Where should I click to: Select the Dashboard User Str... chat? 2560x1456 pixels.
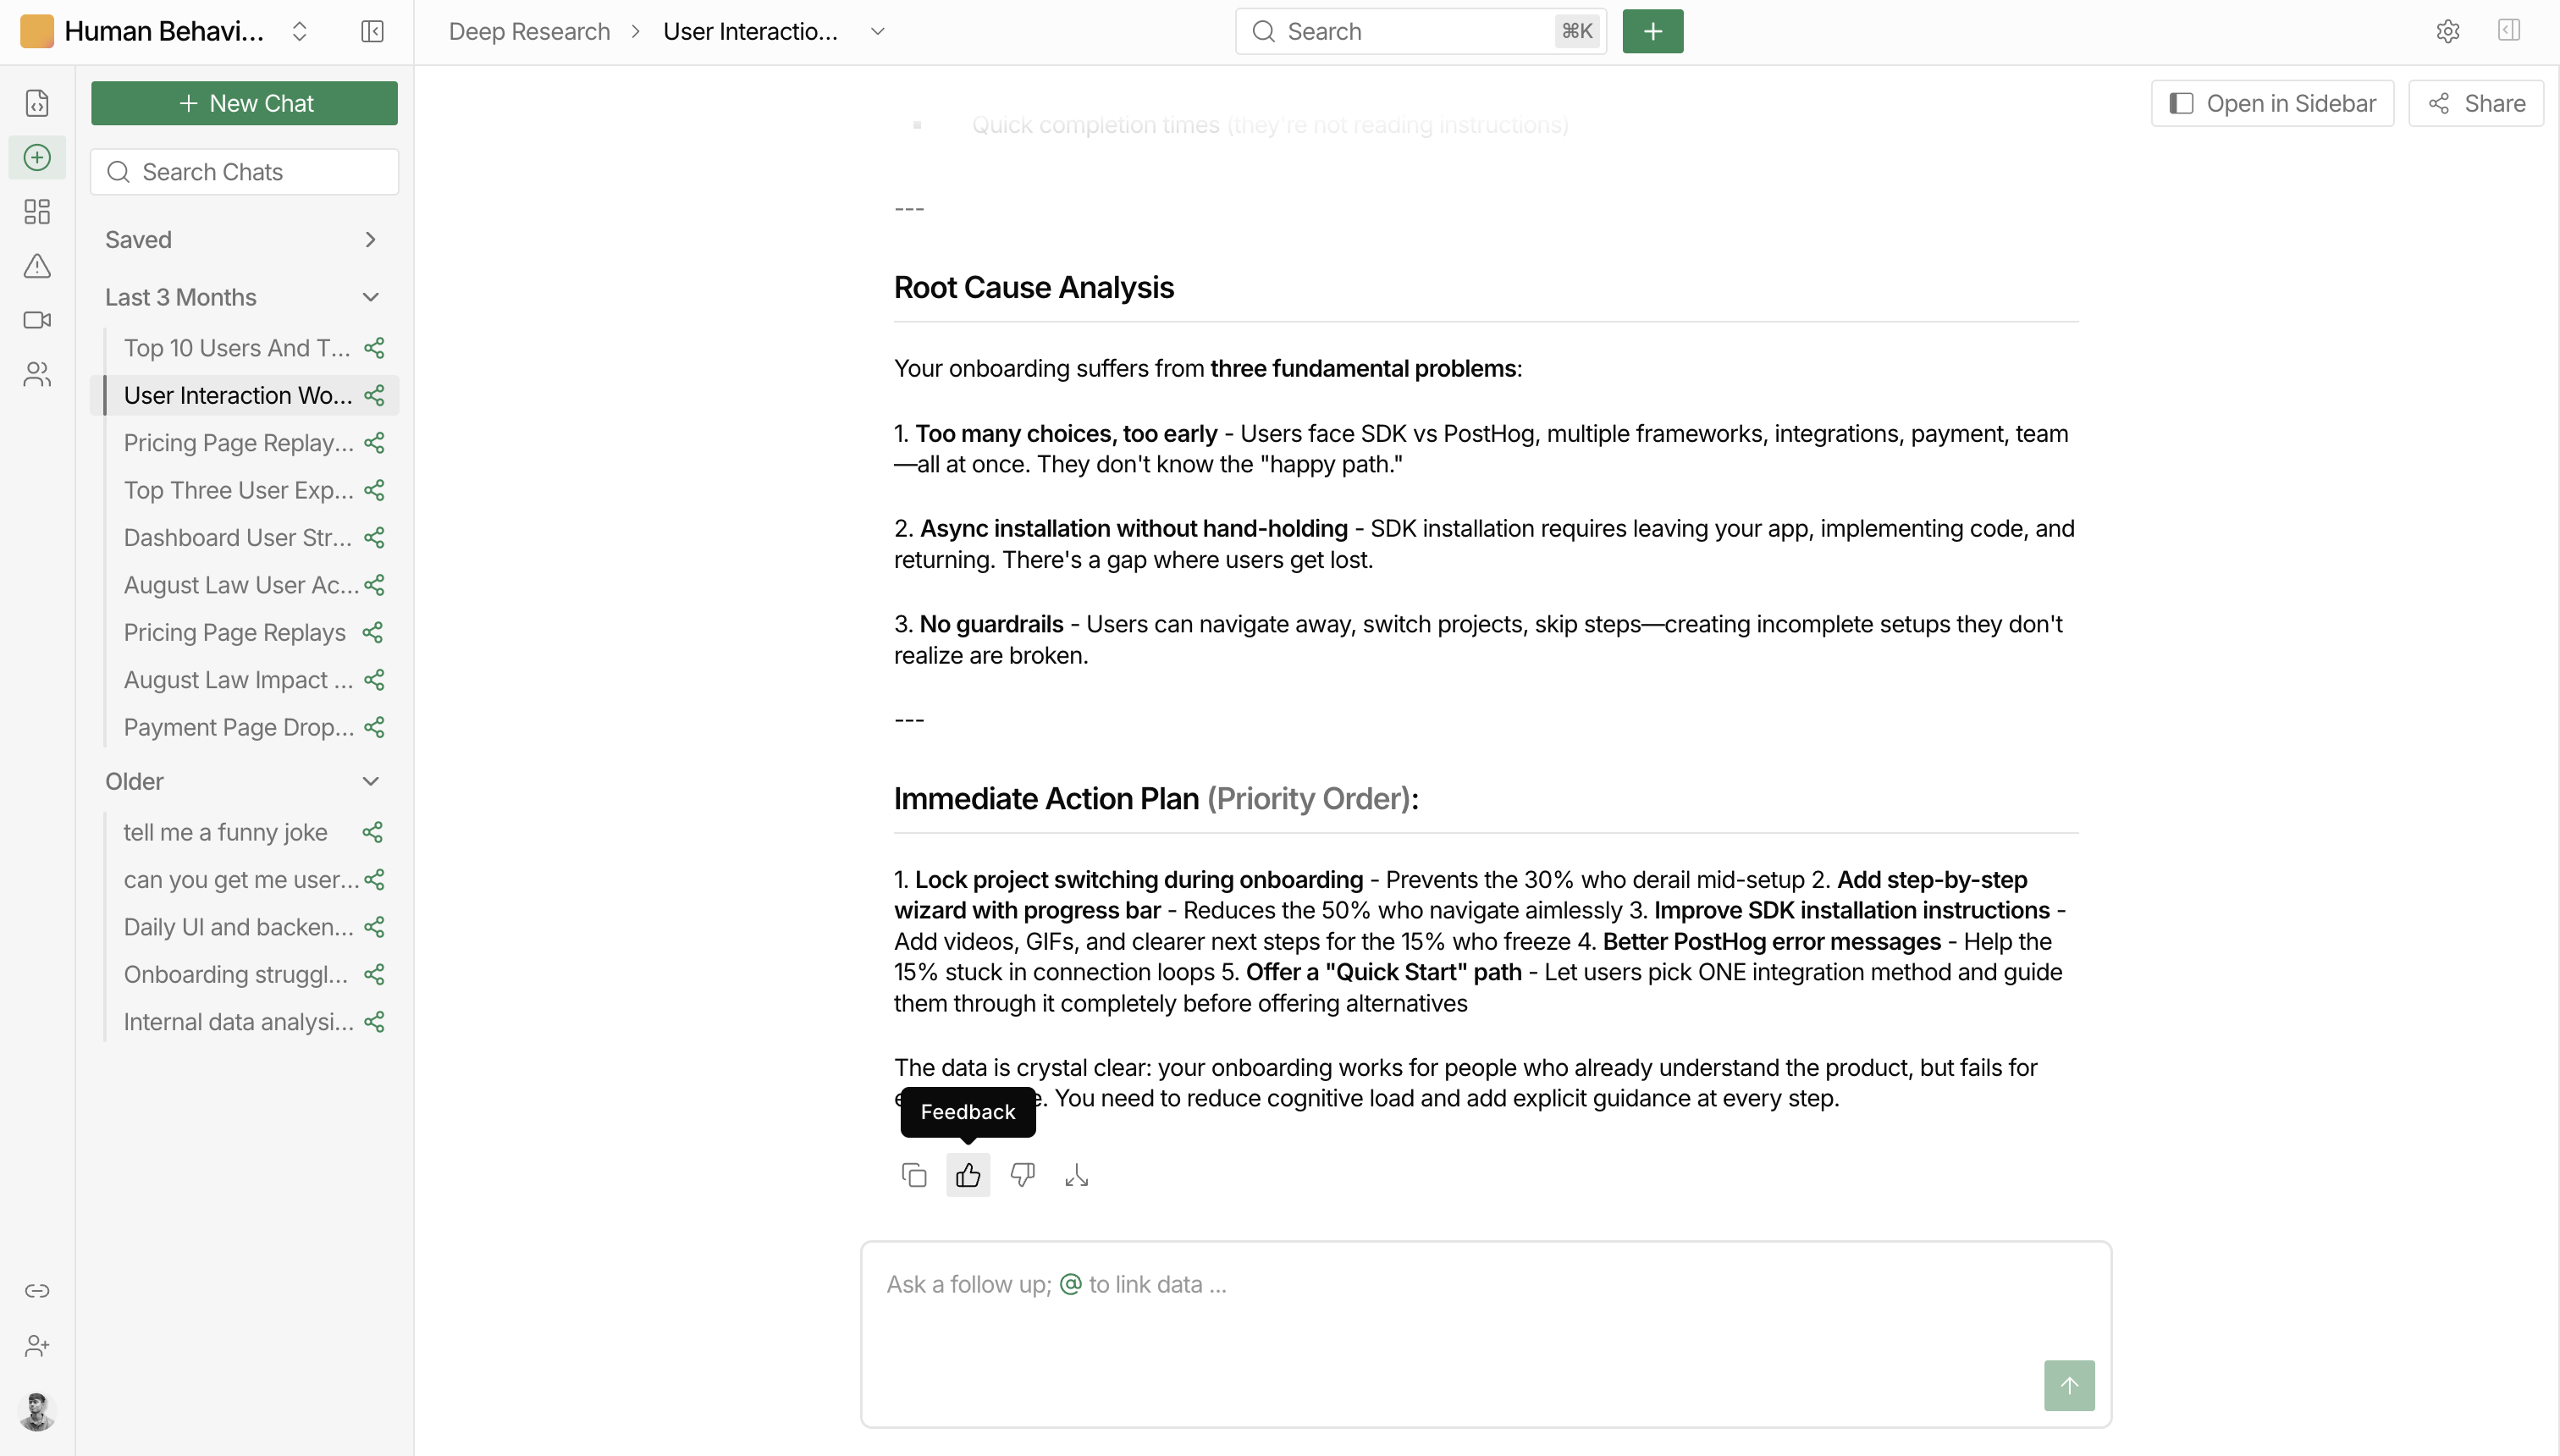click(x=238, y=538)
